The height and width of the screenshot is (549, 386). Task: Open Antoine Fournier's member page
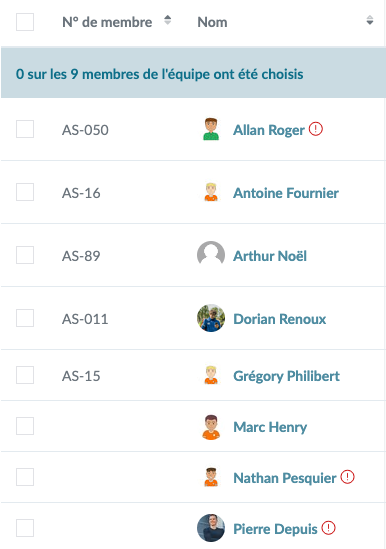click(x=286, y=193)
